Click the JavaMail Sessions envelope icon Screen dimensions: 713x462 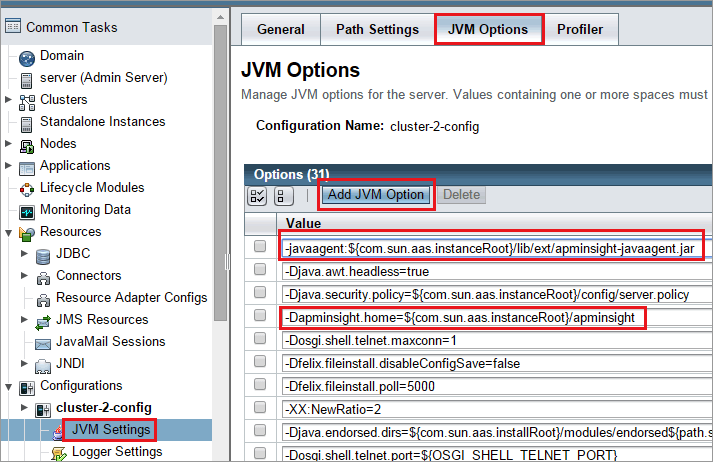click(43, 342)
